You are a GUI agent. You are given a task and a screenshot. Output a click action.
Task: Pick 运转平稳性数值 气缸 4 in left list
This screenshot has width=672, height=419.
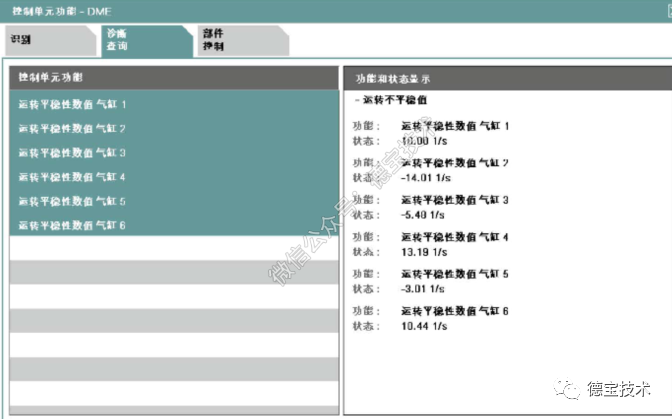[x=72, y=177]
